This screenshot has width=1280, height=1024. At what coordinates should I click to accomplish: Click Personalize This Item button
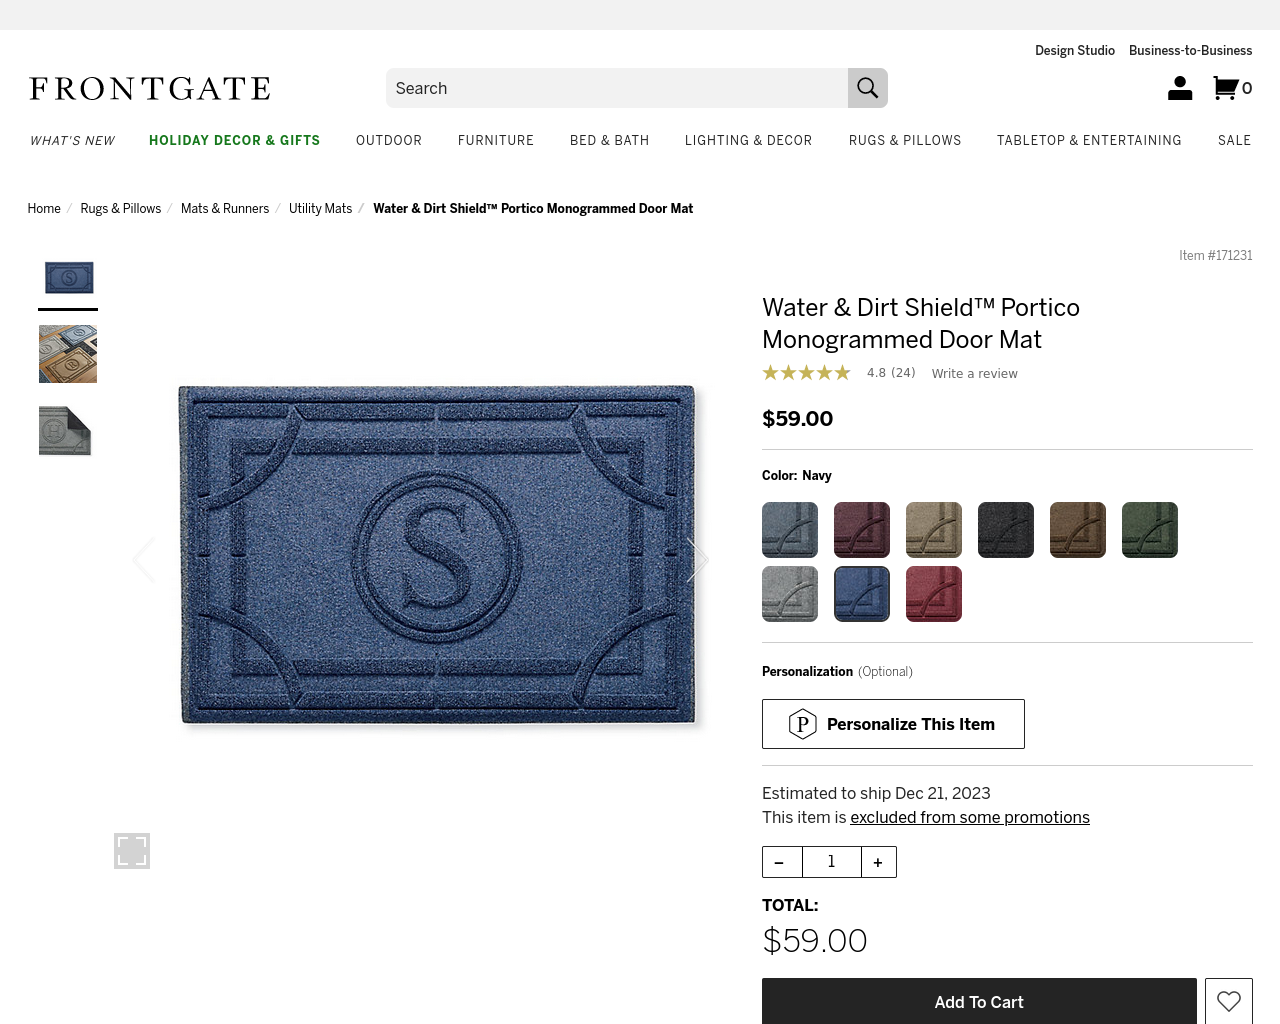tap(893, 724)
